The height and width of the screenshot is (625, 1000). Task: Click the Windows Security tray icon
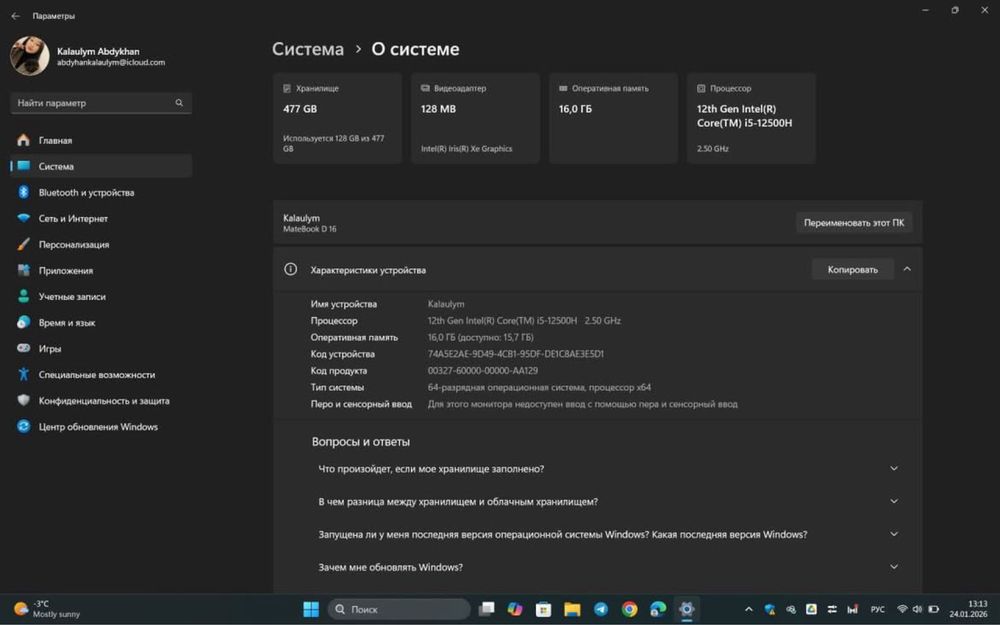pyautogui.click(x=770, y=610)
